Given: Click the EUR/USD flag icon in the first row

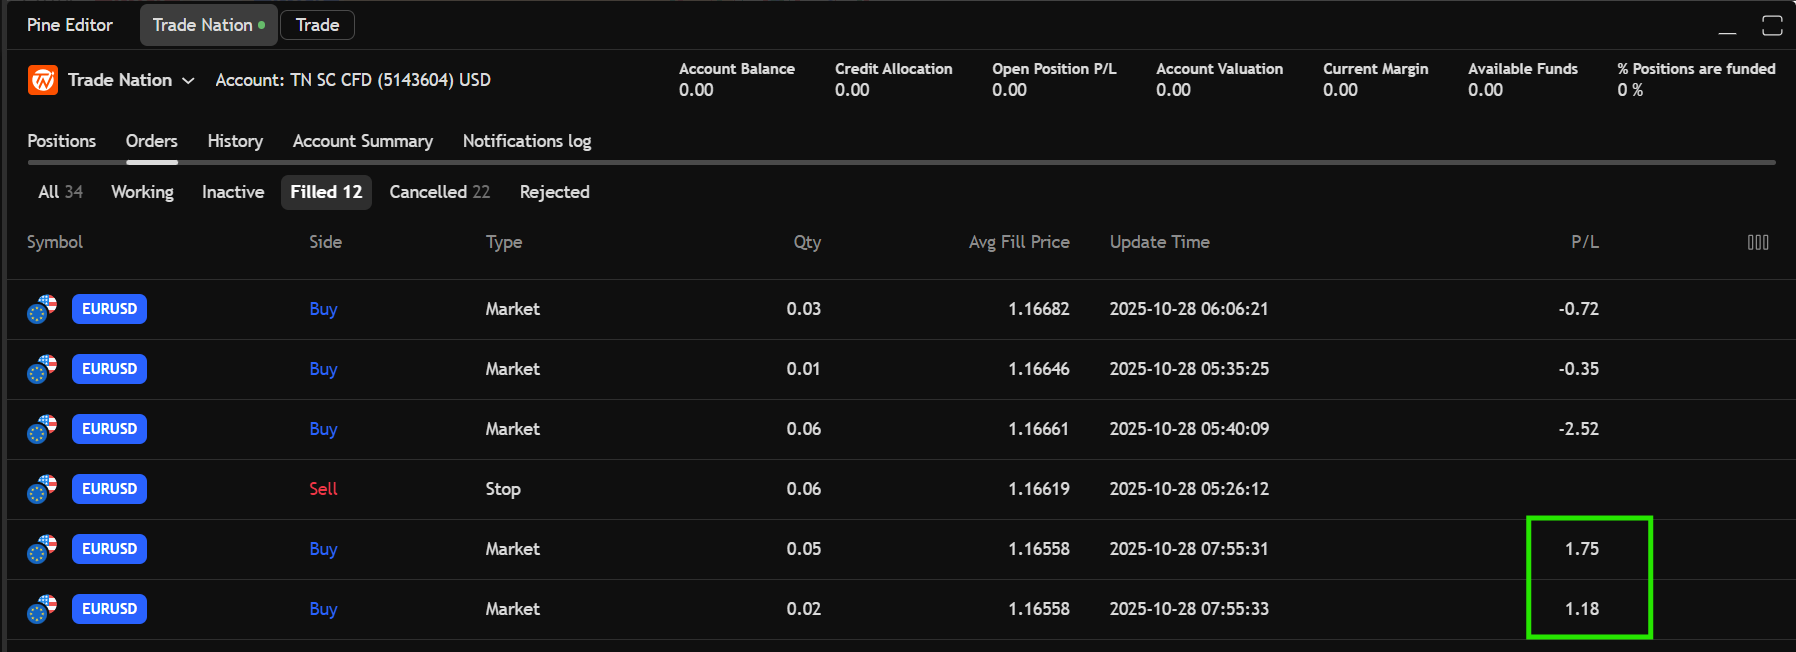Looking at the screenshot, I should click(42, 309).
